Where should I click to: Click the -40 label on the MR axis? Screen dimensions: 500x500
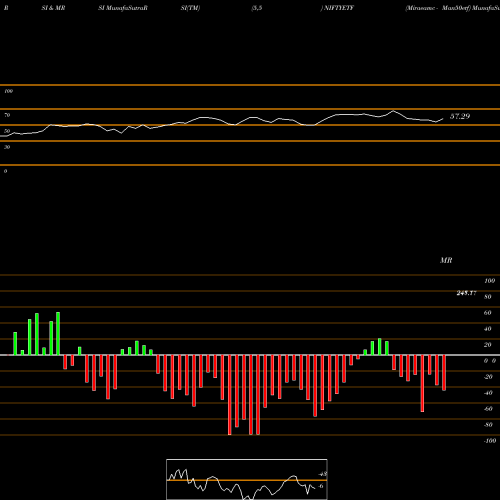[x=488, y=393]
